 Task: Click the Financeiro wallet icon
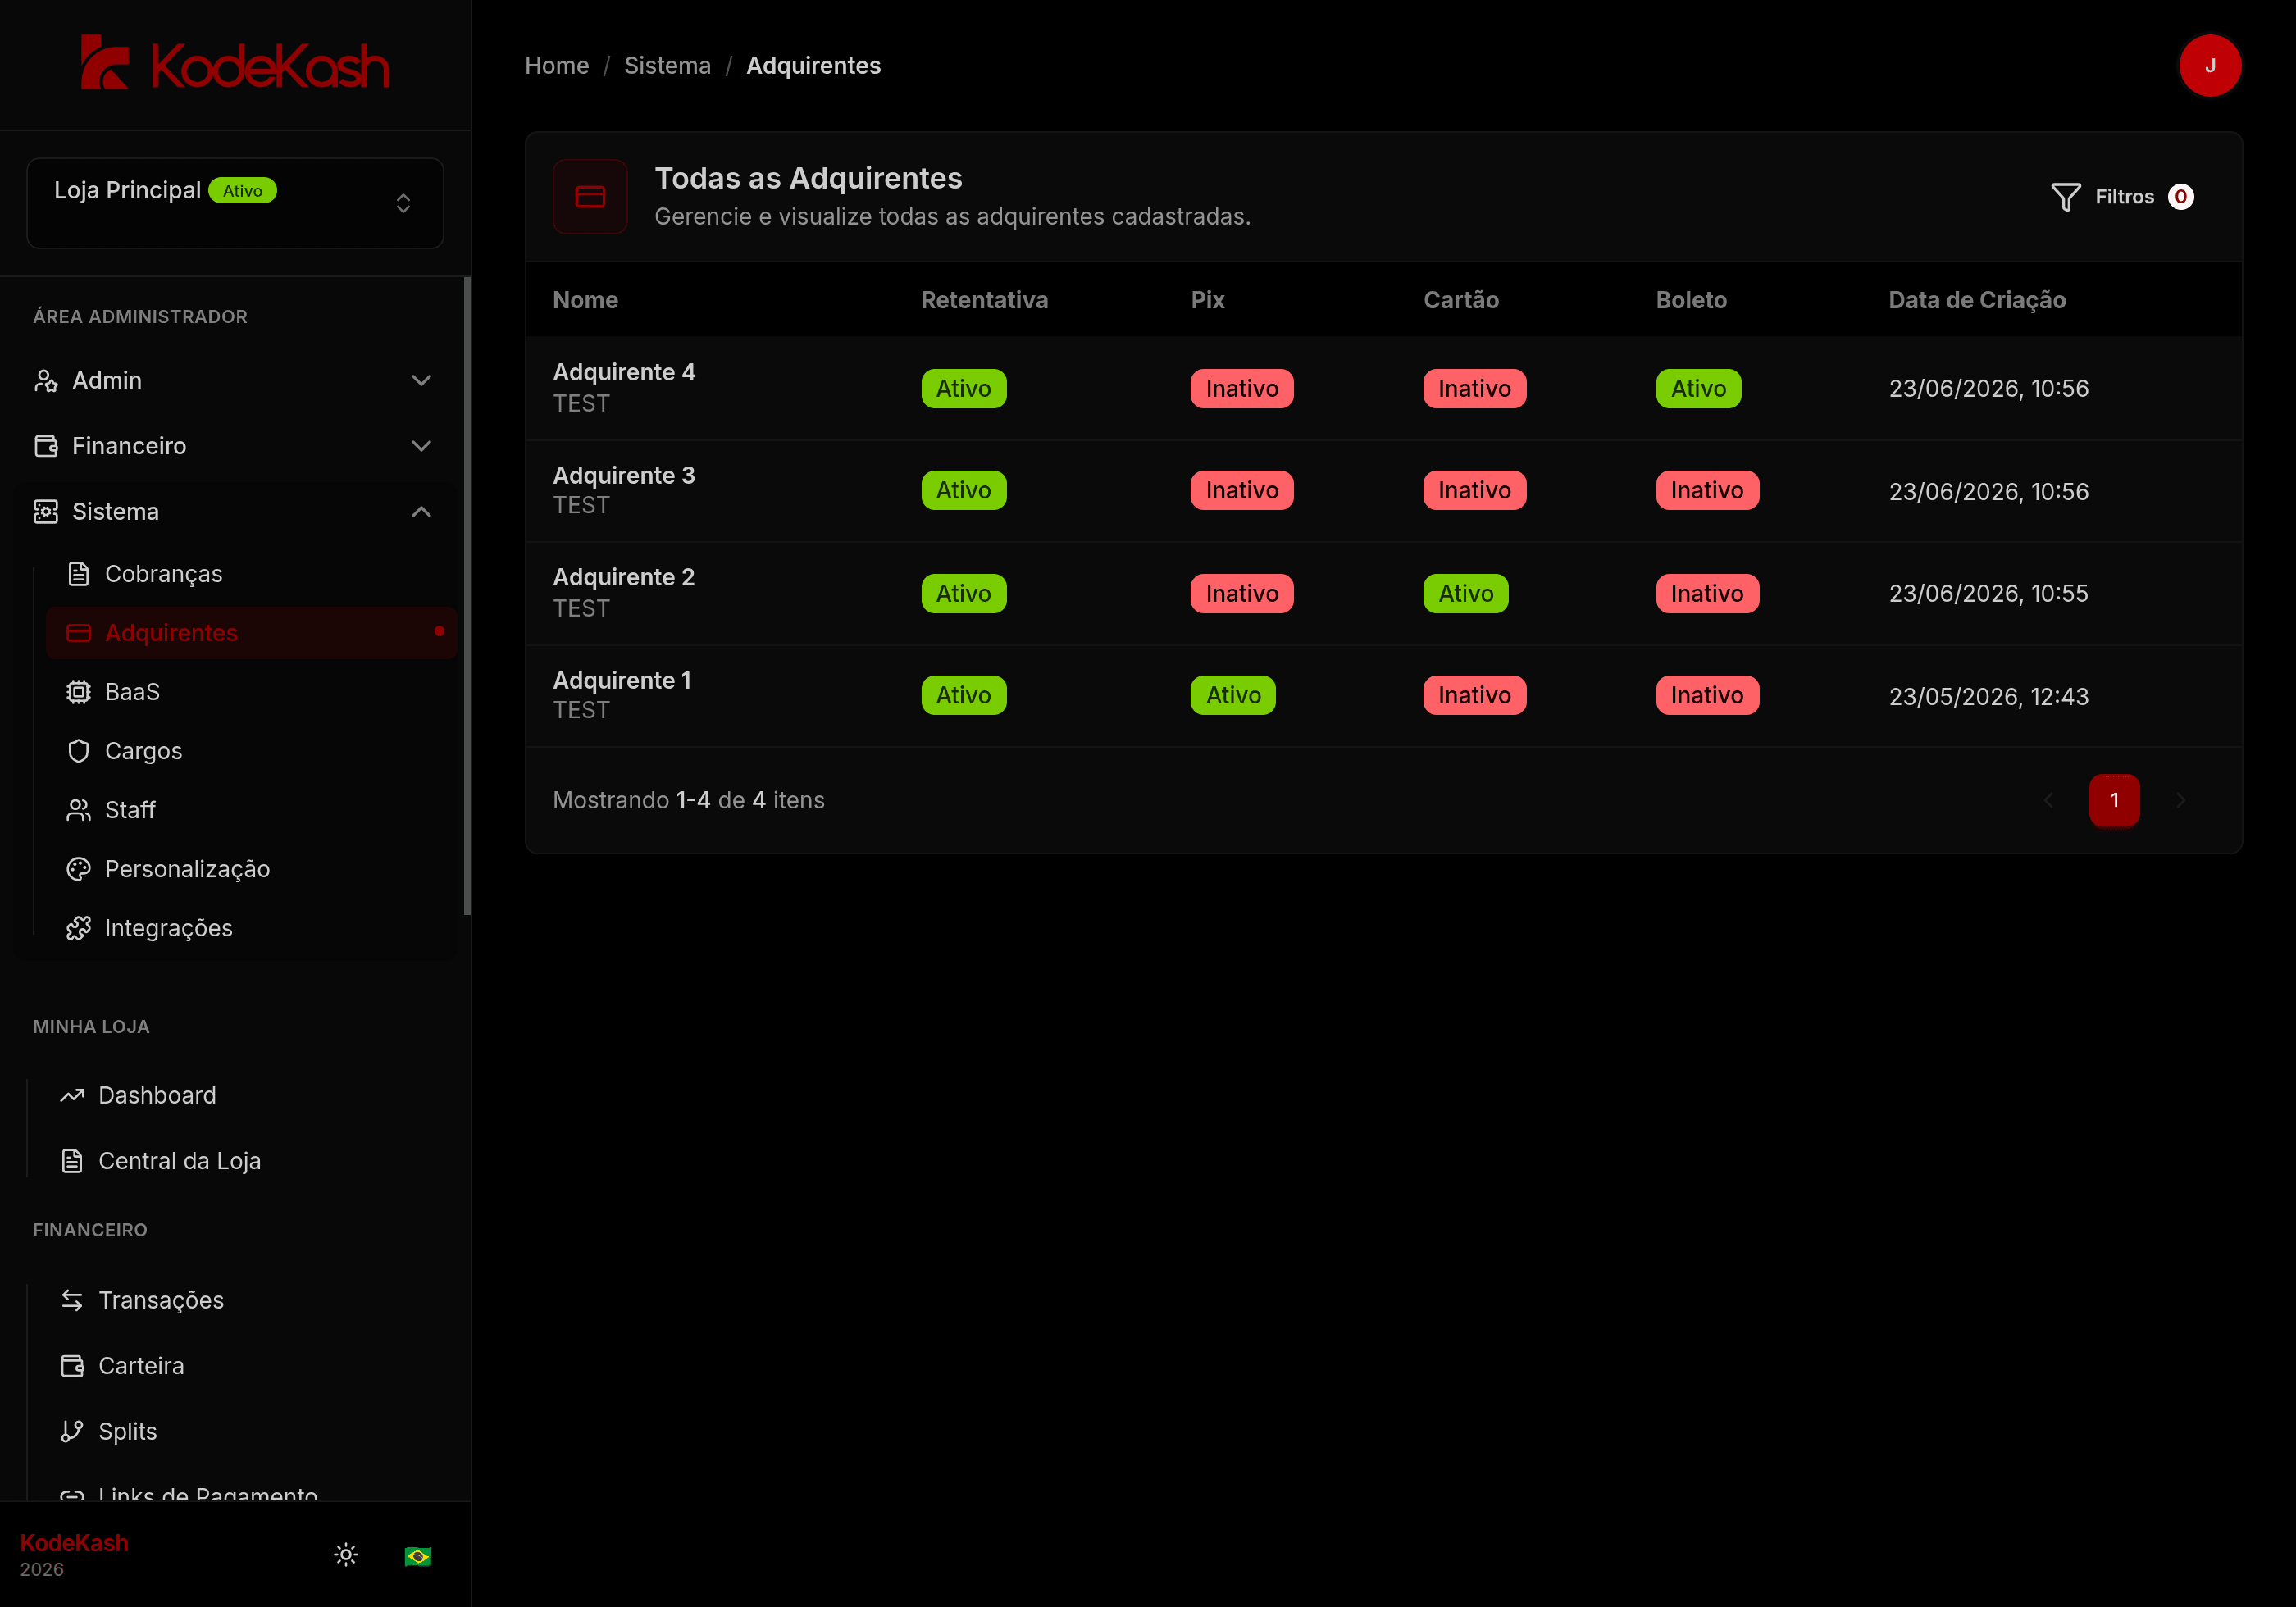(x=46, y=446)
